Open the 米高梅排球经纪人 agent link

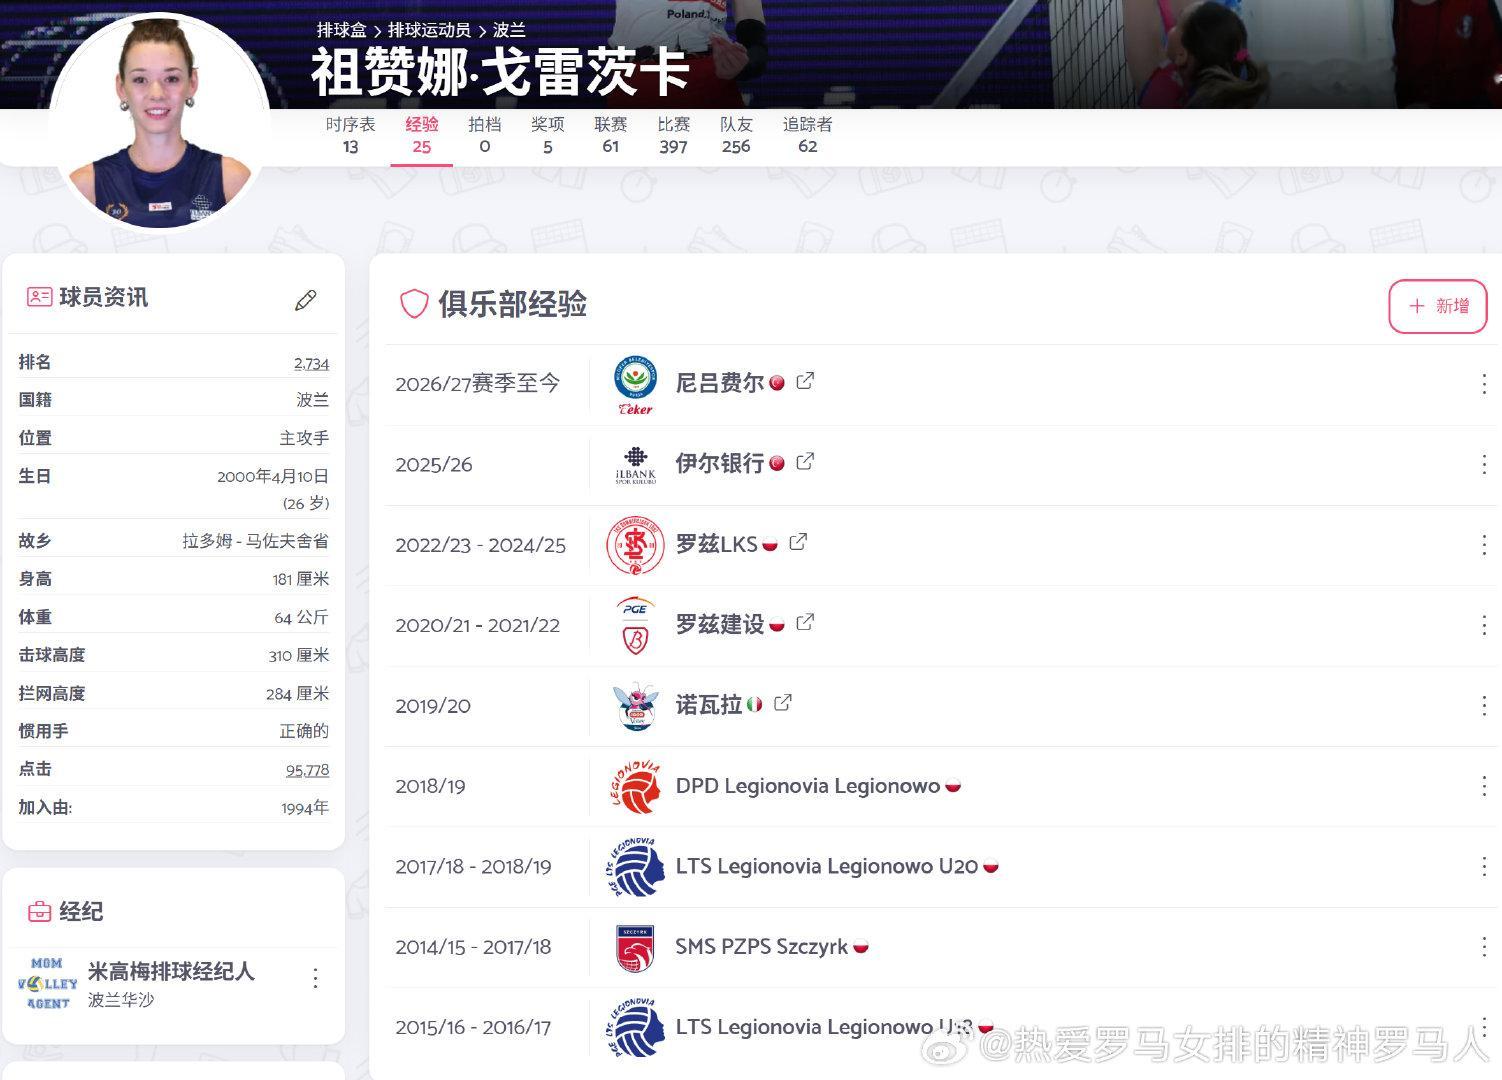click(x=171, y=971)
